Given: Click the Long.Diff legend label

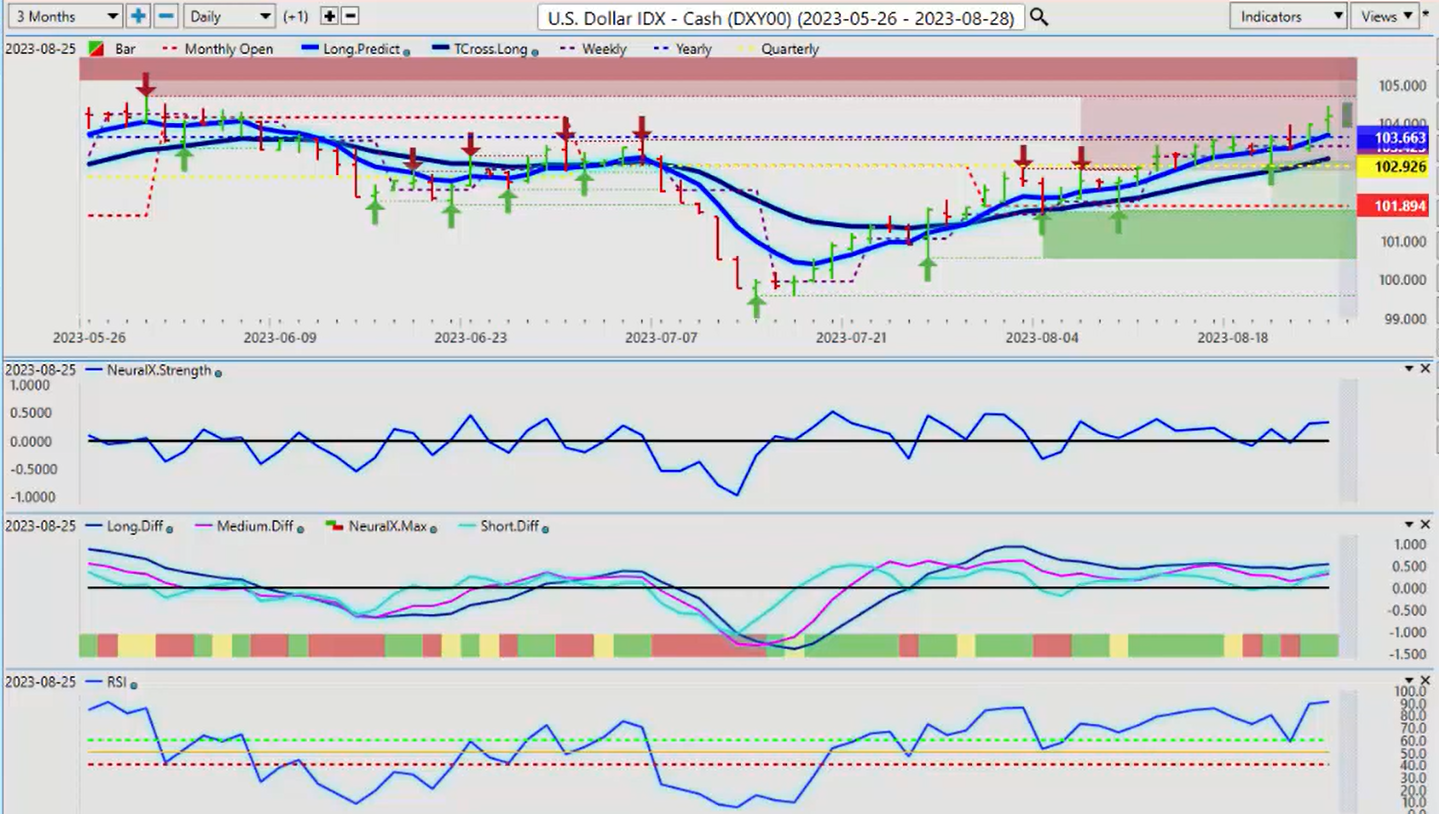Looking at the screenshot, I should pos(136,526).
